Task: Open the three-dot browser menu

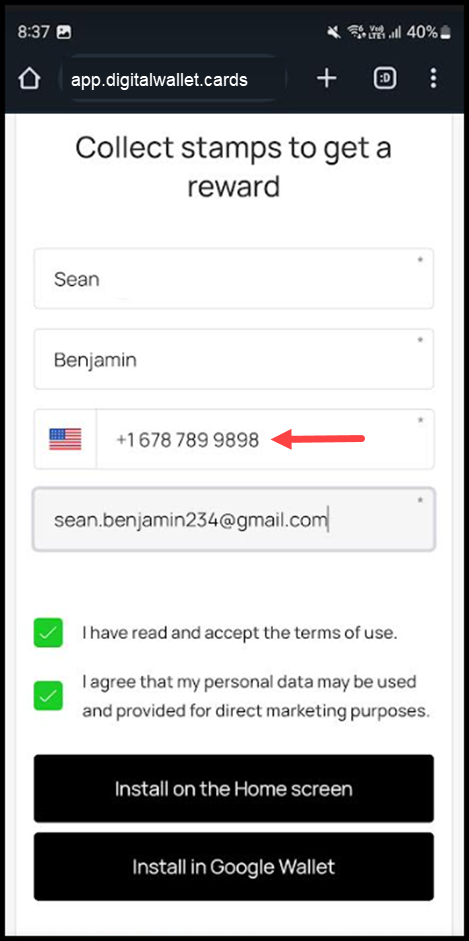Action: [434, 79]
